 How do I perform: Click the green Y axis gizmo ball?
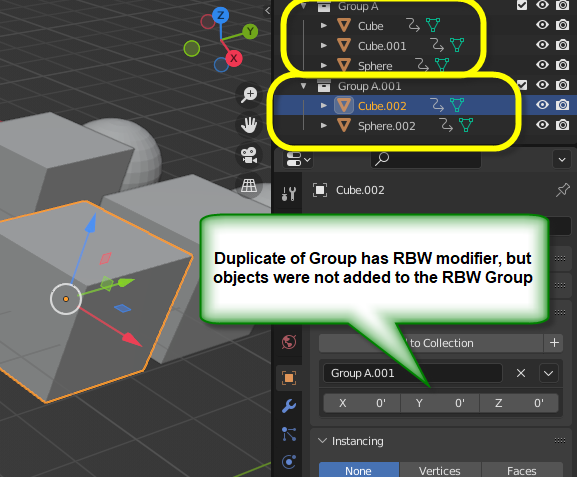tap(250, 32)
